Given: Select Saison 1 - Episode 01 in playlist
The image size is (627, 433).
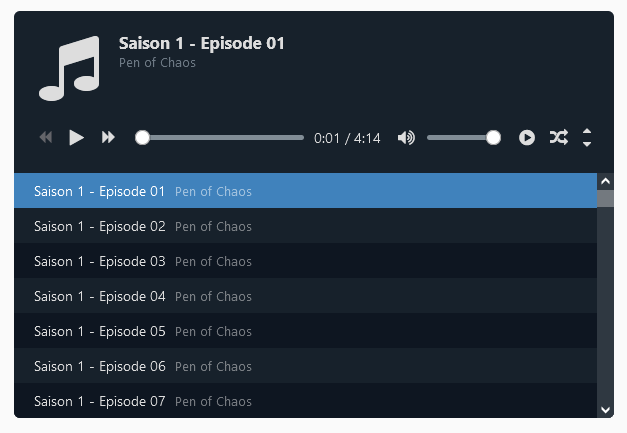Looking at the screenshot, I should point(306,191).
